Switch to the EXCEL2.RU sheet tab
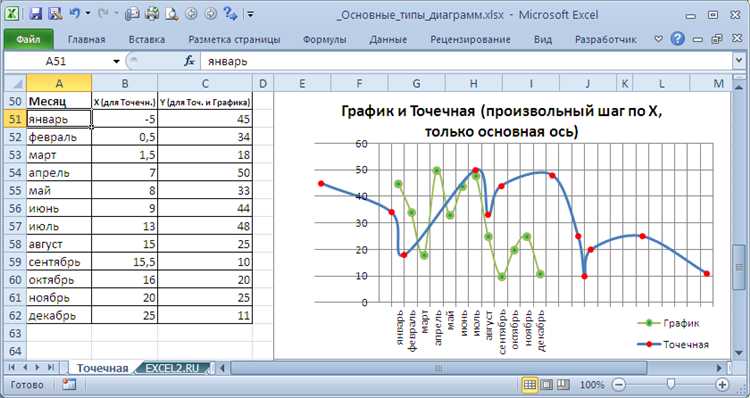The image size is (750, 398). pyautogui.click(x=173, y=368)
